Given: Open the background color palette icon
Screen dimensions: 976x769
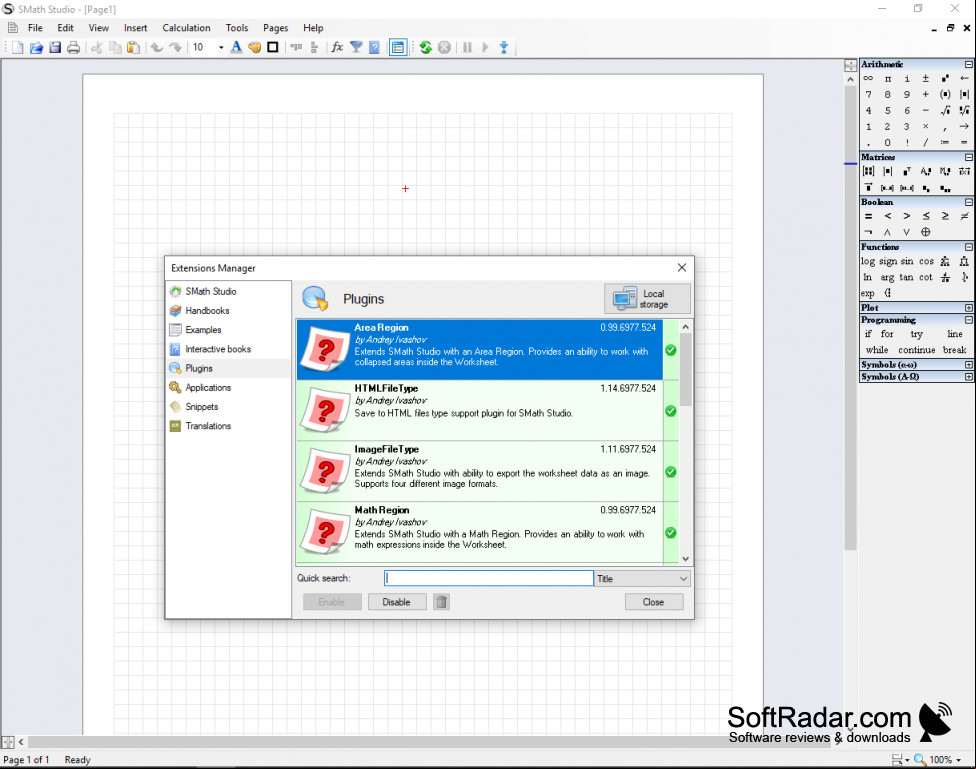Looking at the screenshot, I should coord(254,47).
